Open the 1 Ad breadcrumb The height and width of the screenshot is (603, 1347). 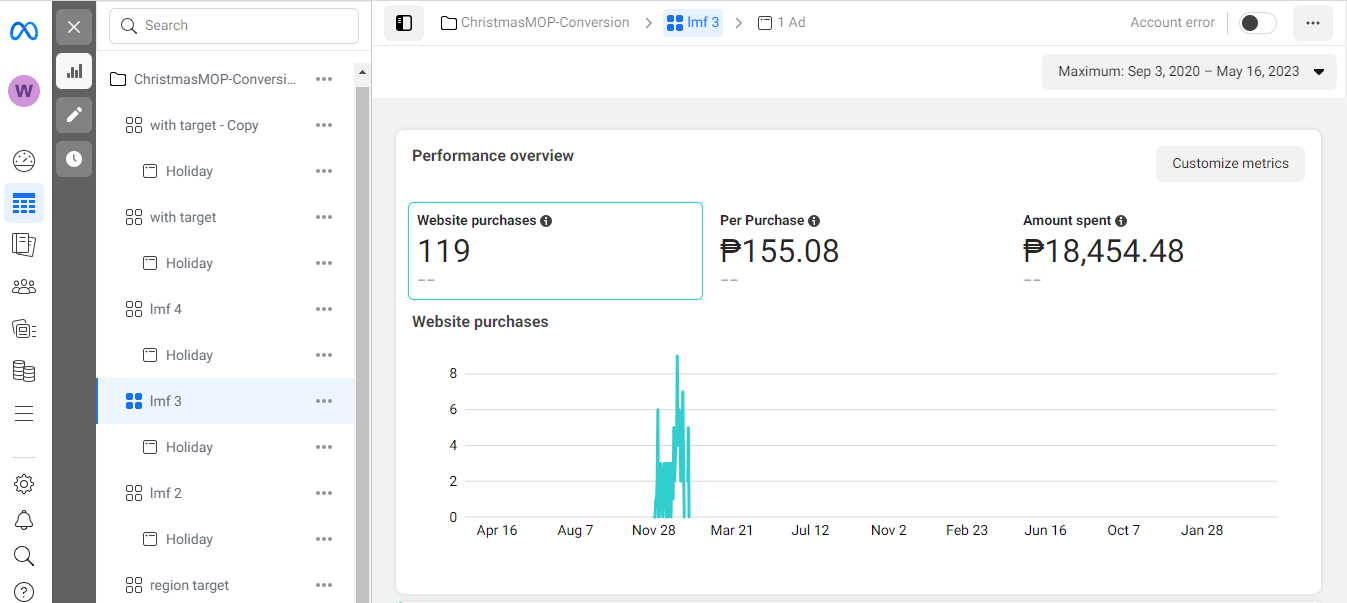coord(782,22)
